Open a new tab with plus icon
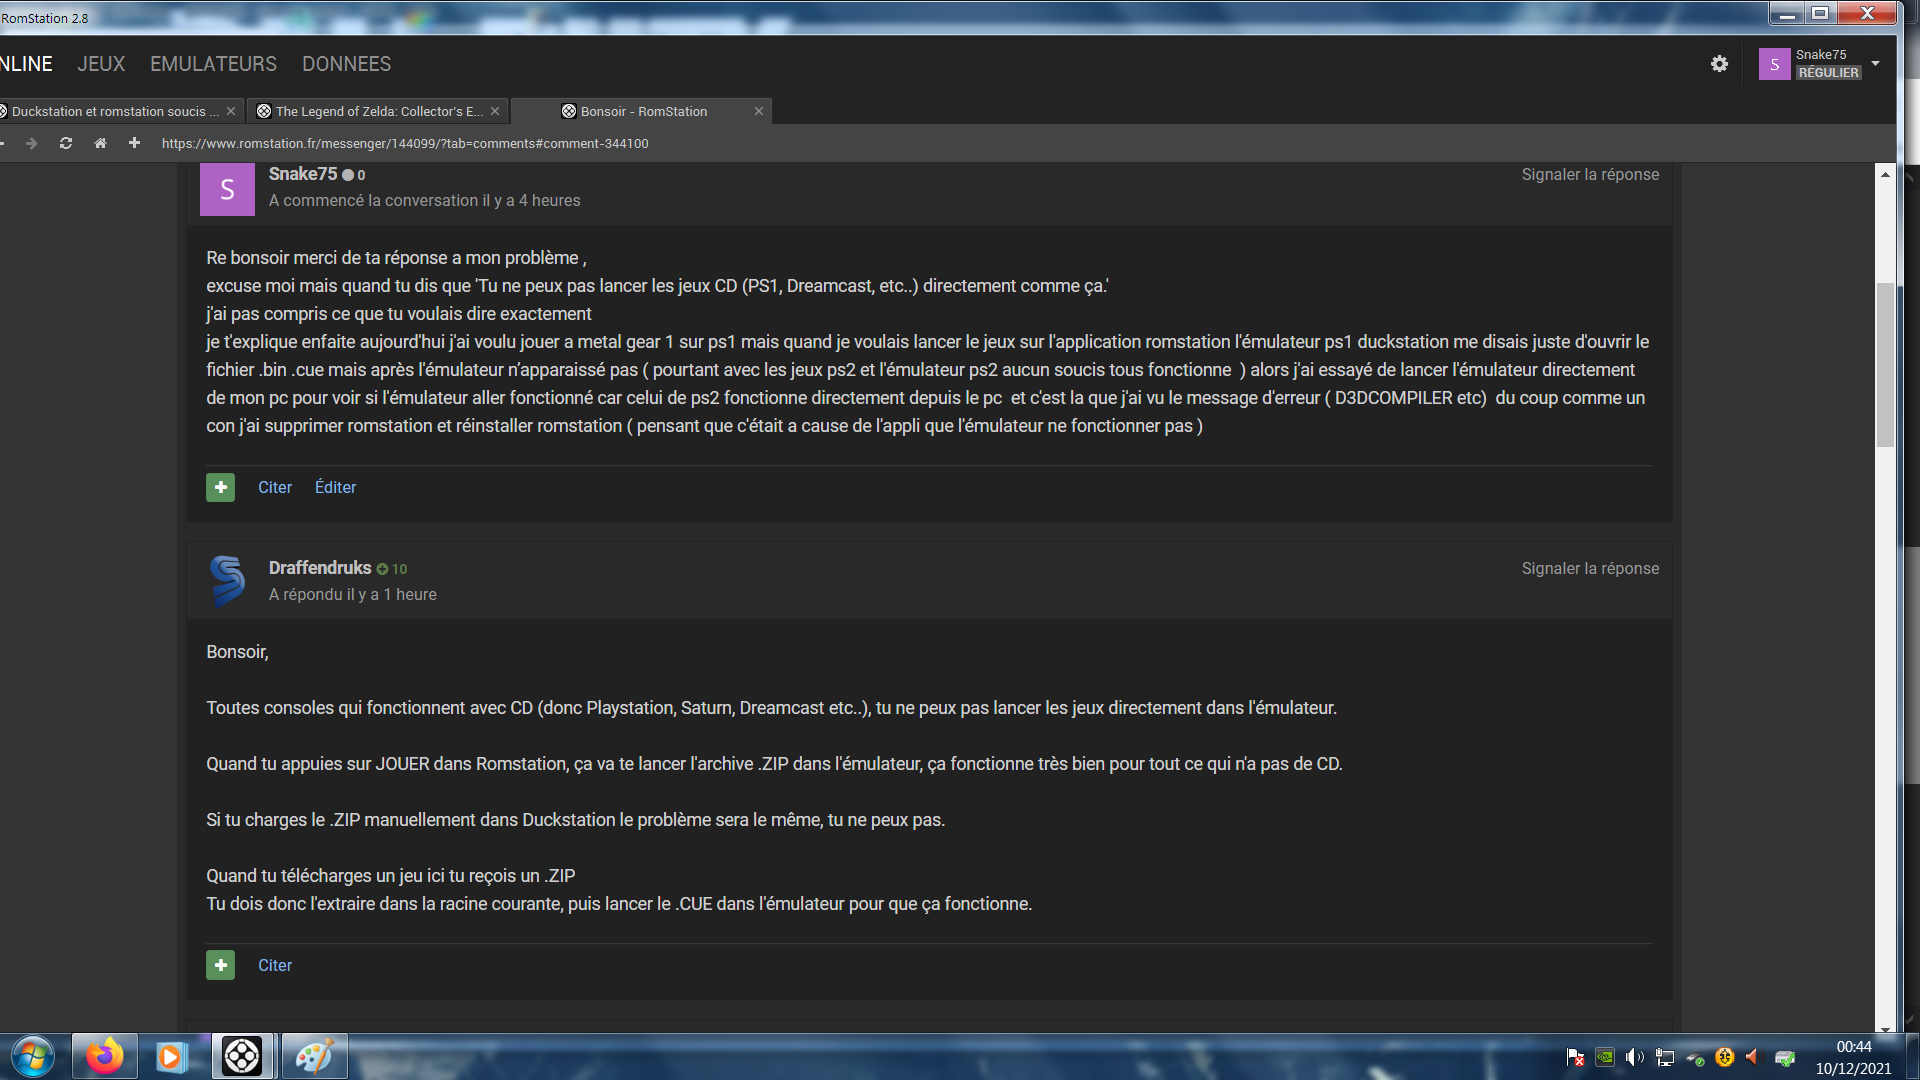Viewport: 1920px width, 1080px height. (x=134, y=143)
